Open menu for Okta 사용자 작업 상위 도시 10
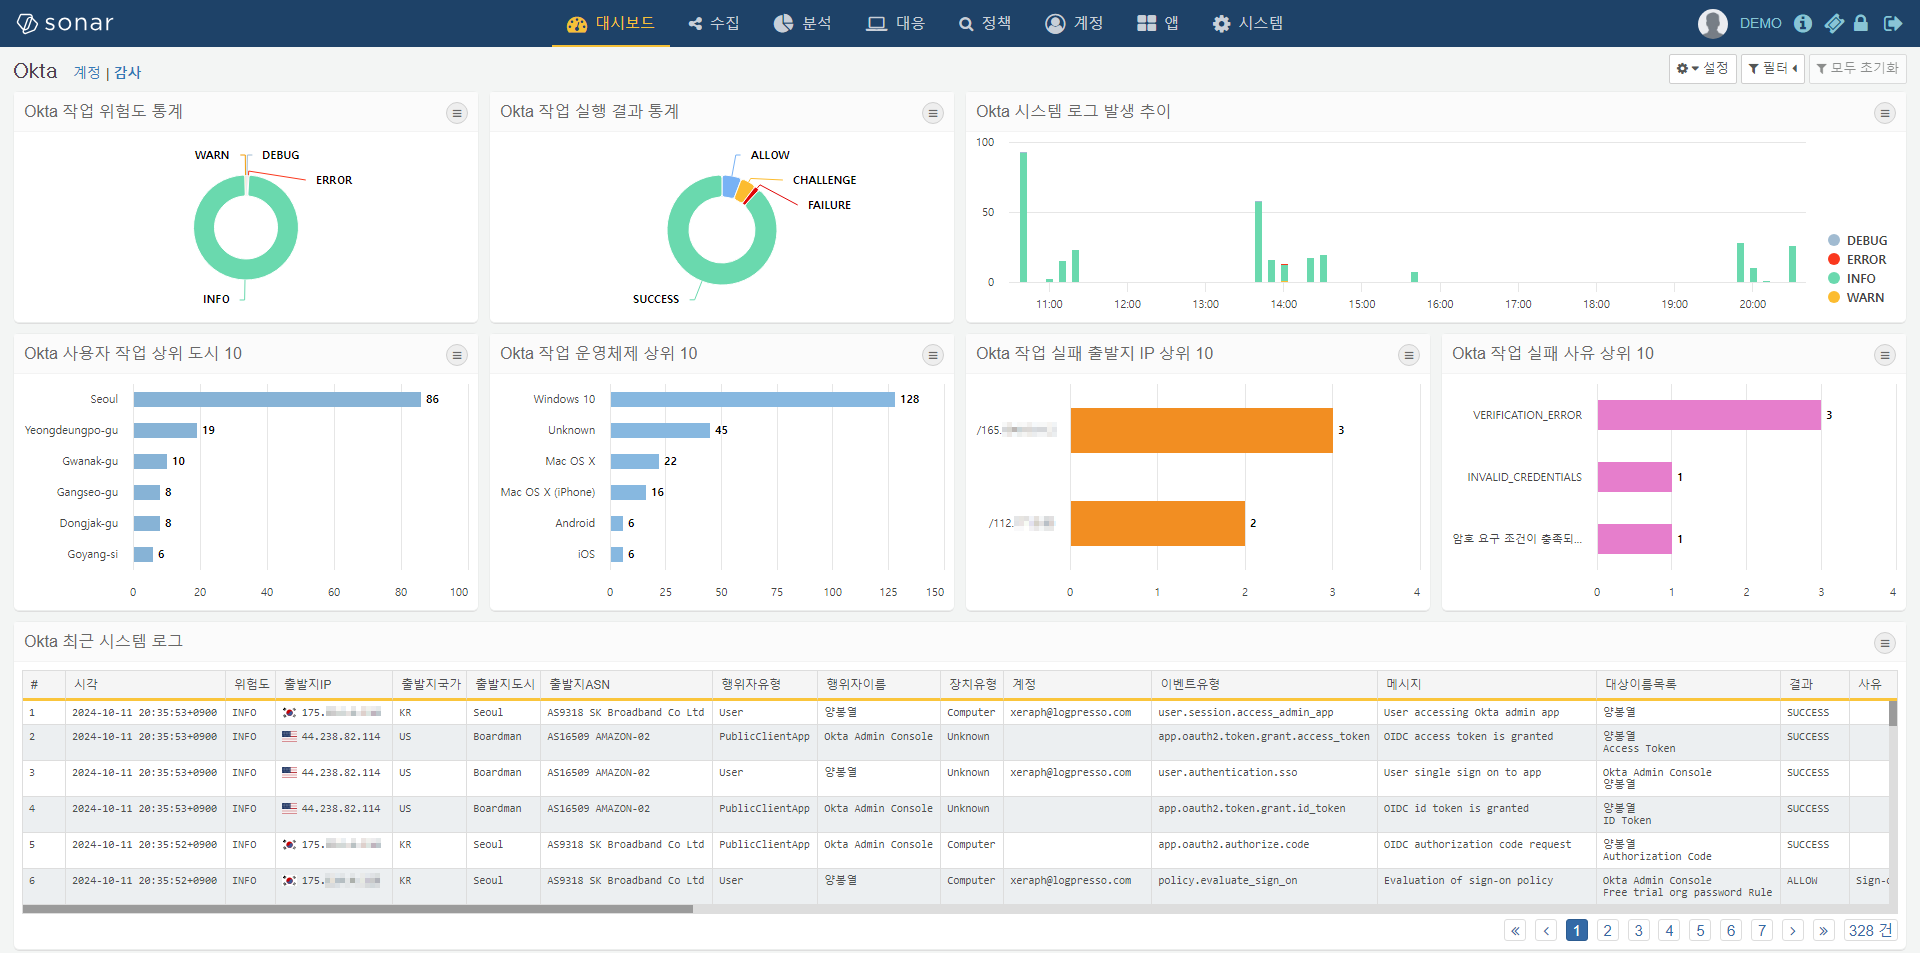The image size is (1920, 953). tap(457, 355)
